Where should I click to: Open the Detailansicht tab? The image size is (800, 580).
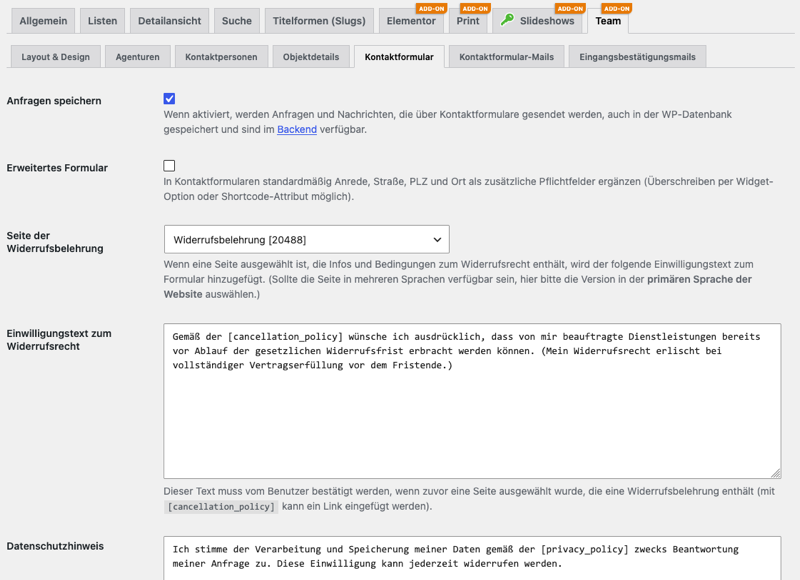(169, 21)
